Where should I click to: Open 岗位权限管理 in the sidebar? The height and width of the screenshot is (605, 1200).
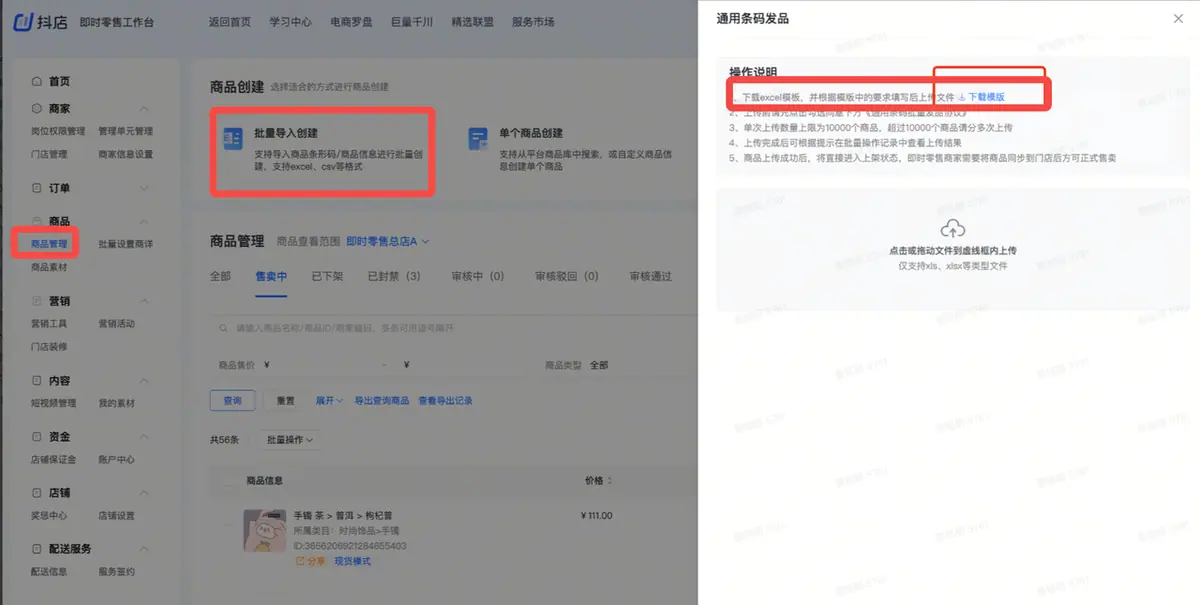point(58,131)
